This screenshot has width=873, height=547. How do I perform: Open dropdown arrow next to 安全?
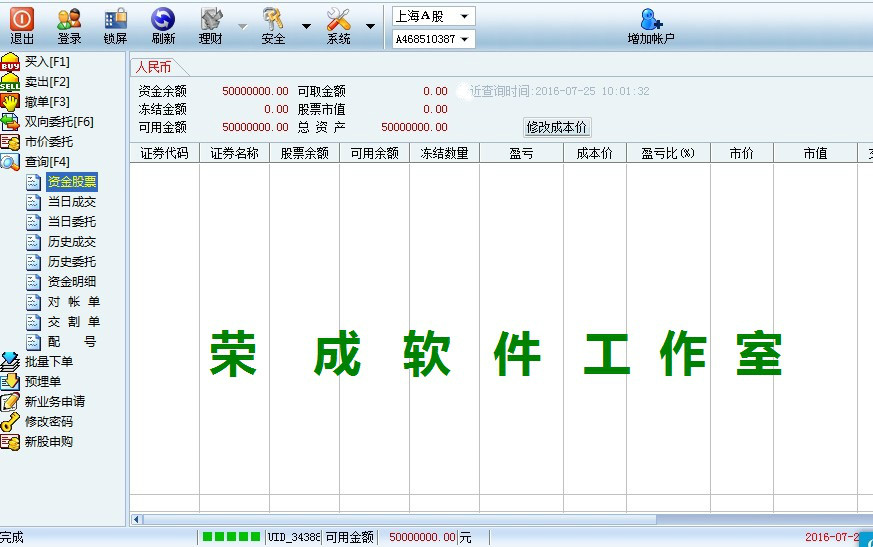pos(306,26)
